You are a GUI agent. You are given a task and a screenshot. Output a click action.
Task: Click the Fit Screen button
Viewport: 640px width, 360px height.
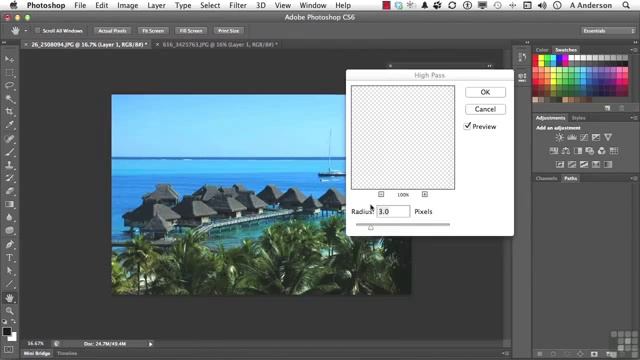153,31
